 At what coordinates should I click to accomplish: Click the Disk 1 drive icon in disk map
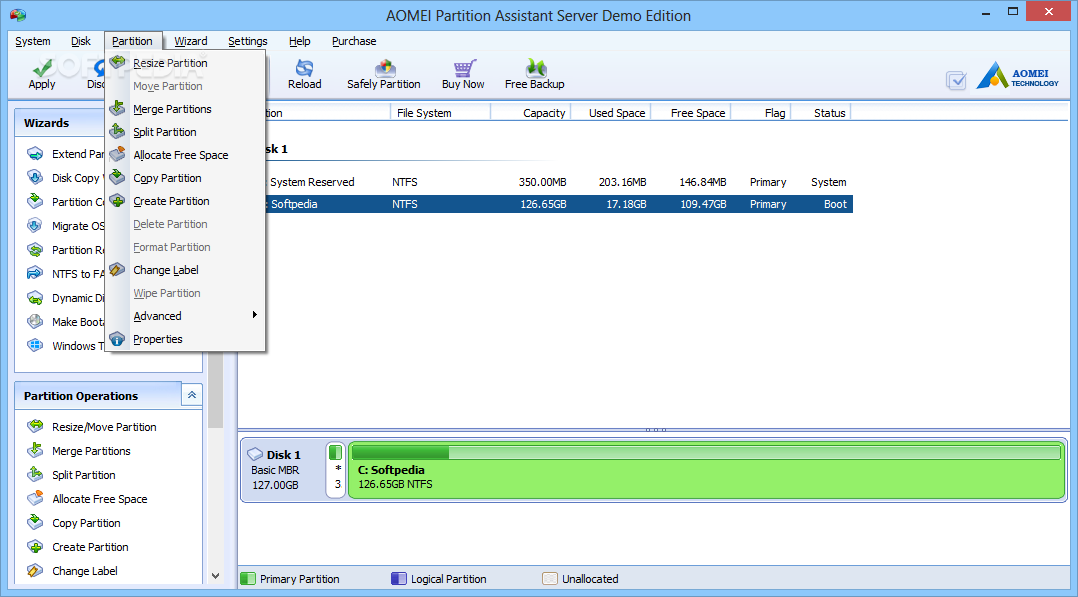pyautogui.click(x=256, y=455)
